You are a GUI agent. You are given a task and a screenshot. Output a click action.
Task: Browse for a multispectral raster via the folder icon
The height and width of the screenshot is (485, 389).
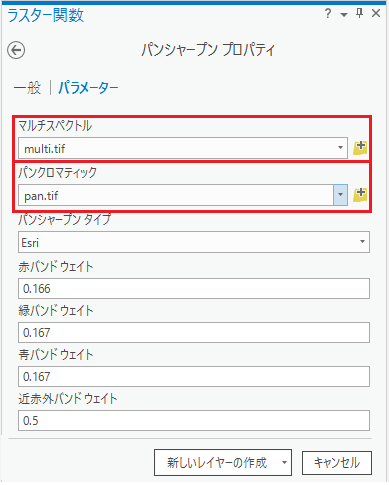pyautogui.click(x=360, y=148)
